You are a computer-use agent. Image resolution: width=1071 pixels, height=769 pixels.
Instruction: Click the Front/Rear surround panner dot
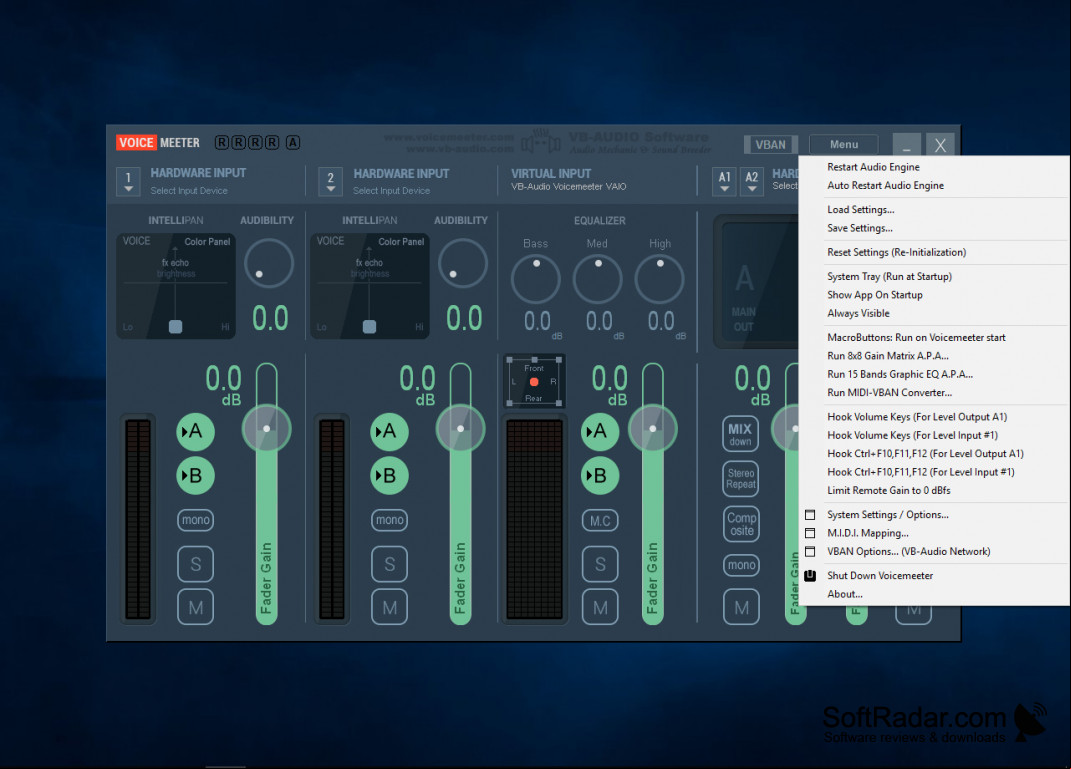534,382
